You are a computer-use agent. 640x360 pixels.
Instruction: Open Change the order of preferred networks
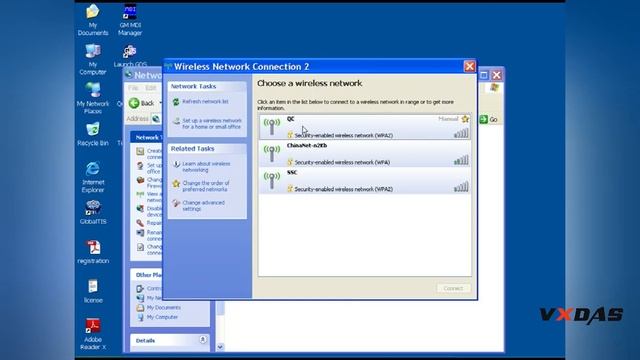click(x=206, y=186)
